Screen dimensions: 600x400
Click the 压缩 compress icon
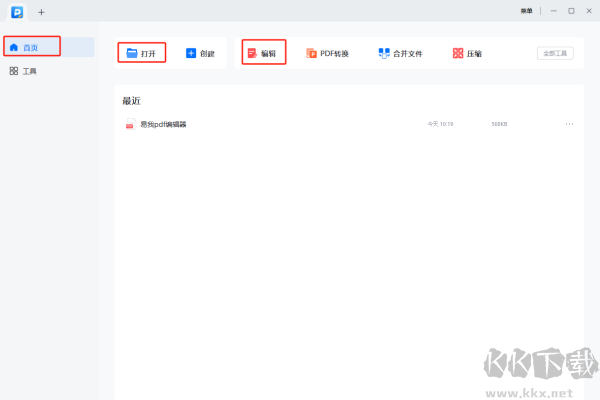458,53
